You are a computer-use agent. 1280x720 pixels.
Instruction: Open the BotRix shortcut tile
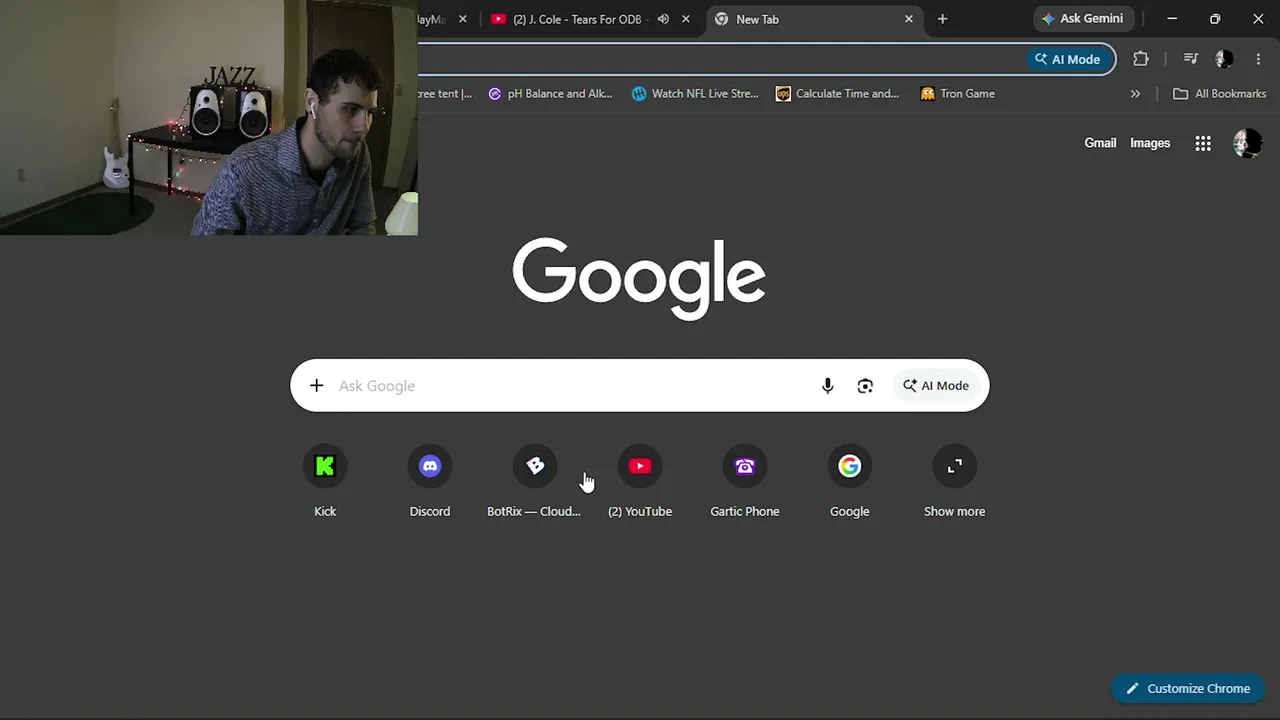tap(534, 482)
